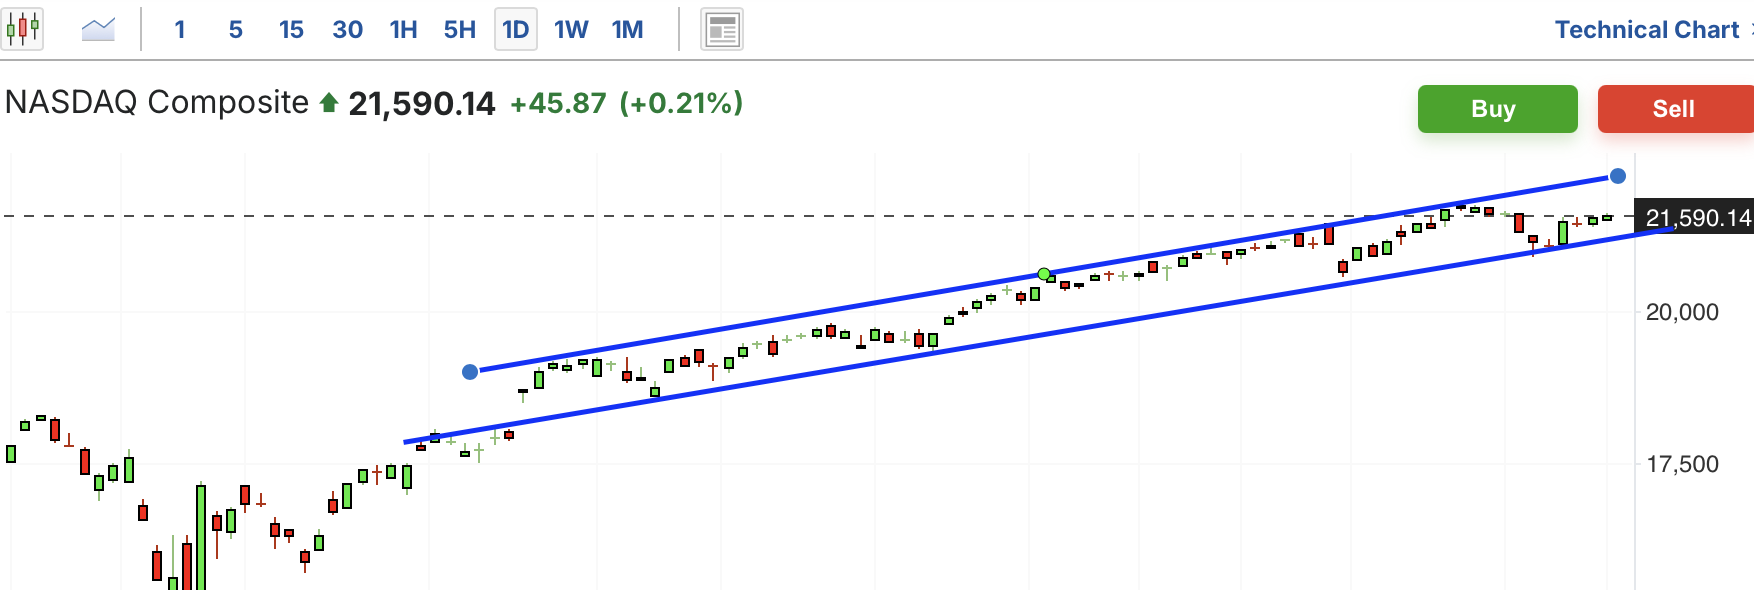Select the 15 minute timeframe
1754x590 pixels.
coord(291,29)
